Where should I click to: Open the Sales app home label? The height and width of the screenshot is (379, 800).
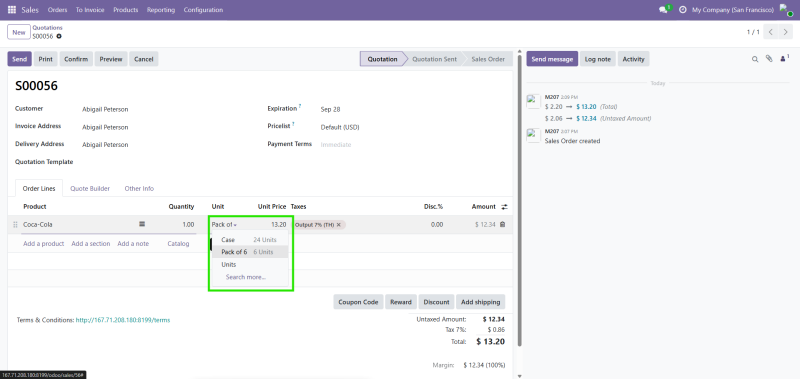pos(30,10)
